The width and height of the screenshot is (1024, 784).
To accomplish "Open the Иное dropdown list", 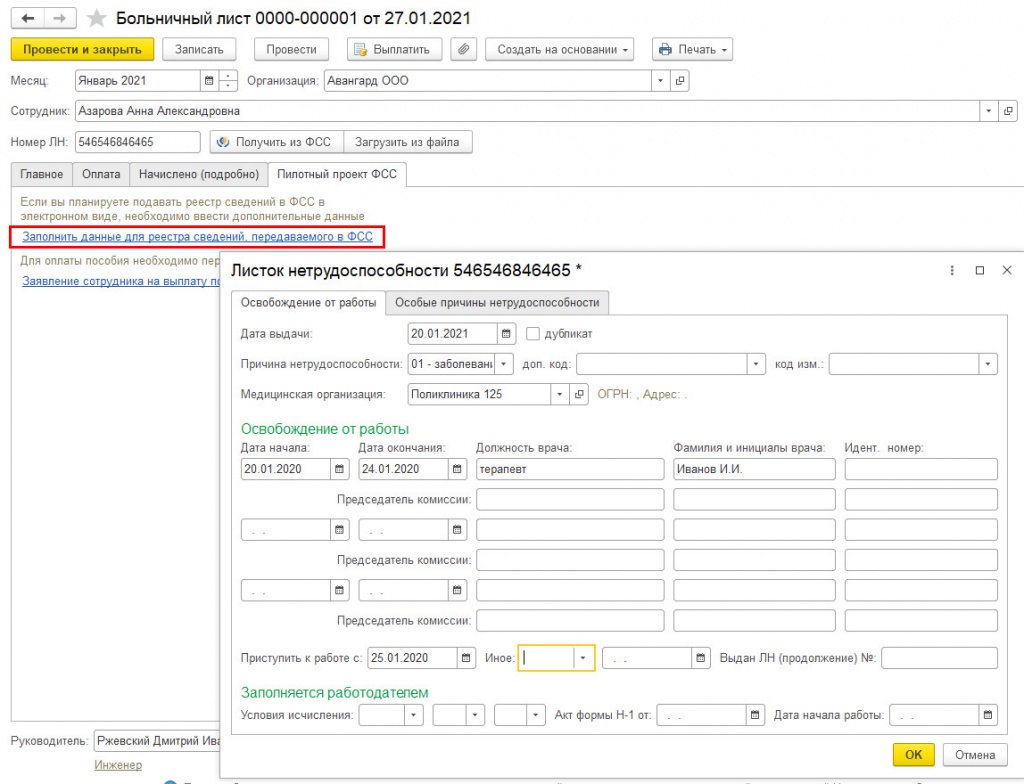I will (x=583, y=658).
